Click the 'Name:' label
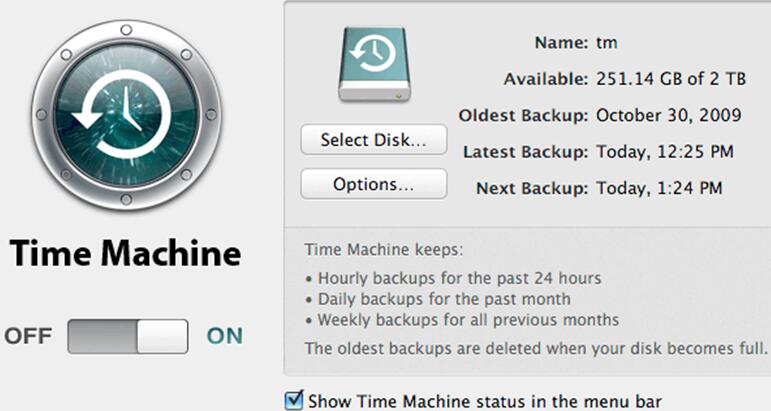The image size is (771, 411). point(561,43)
